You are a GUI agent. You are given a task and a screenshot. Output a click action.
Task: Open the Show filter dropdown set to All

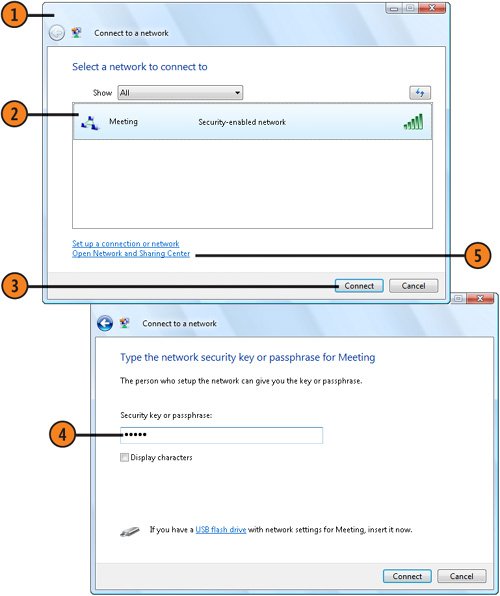(x=180, y=92)
